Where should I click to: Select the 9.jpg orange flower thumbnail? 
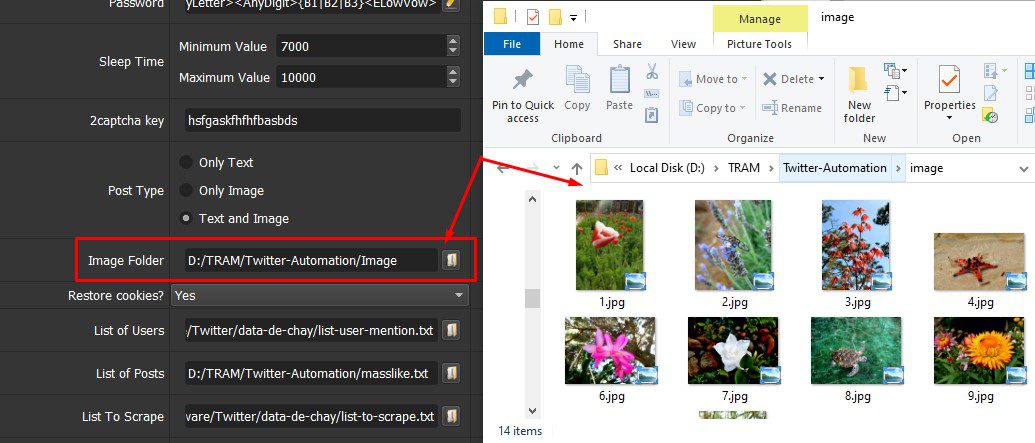980,351
